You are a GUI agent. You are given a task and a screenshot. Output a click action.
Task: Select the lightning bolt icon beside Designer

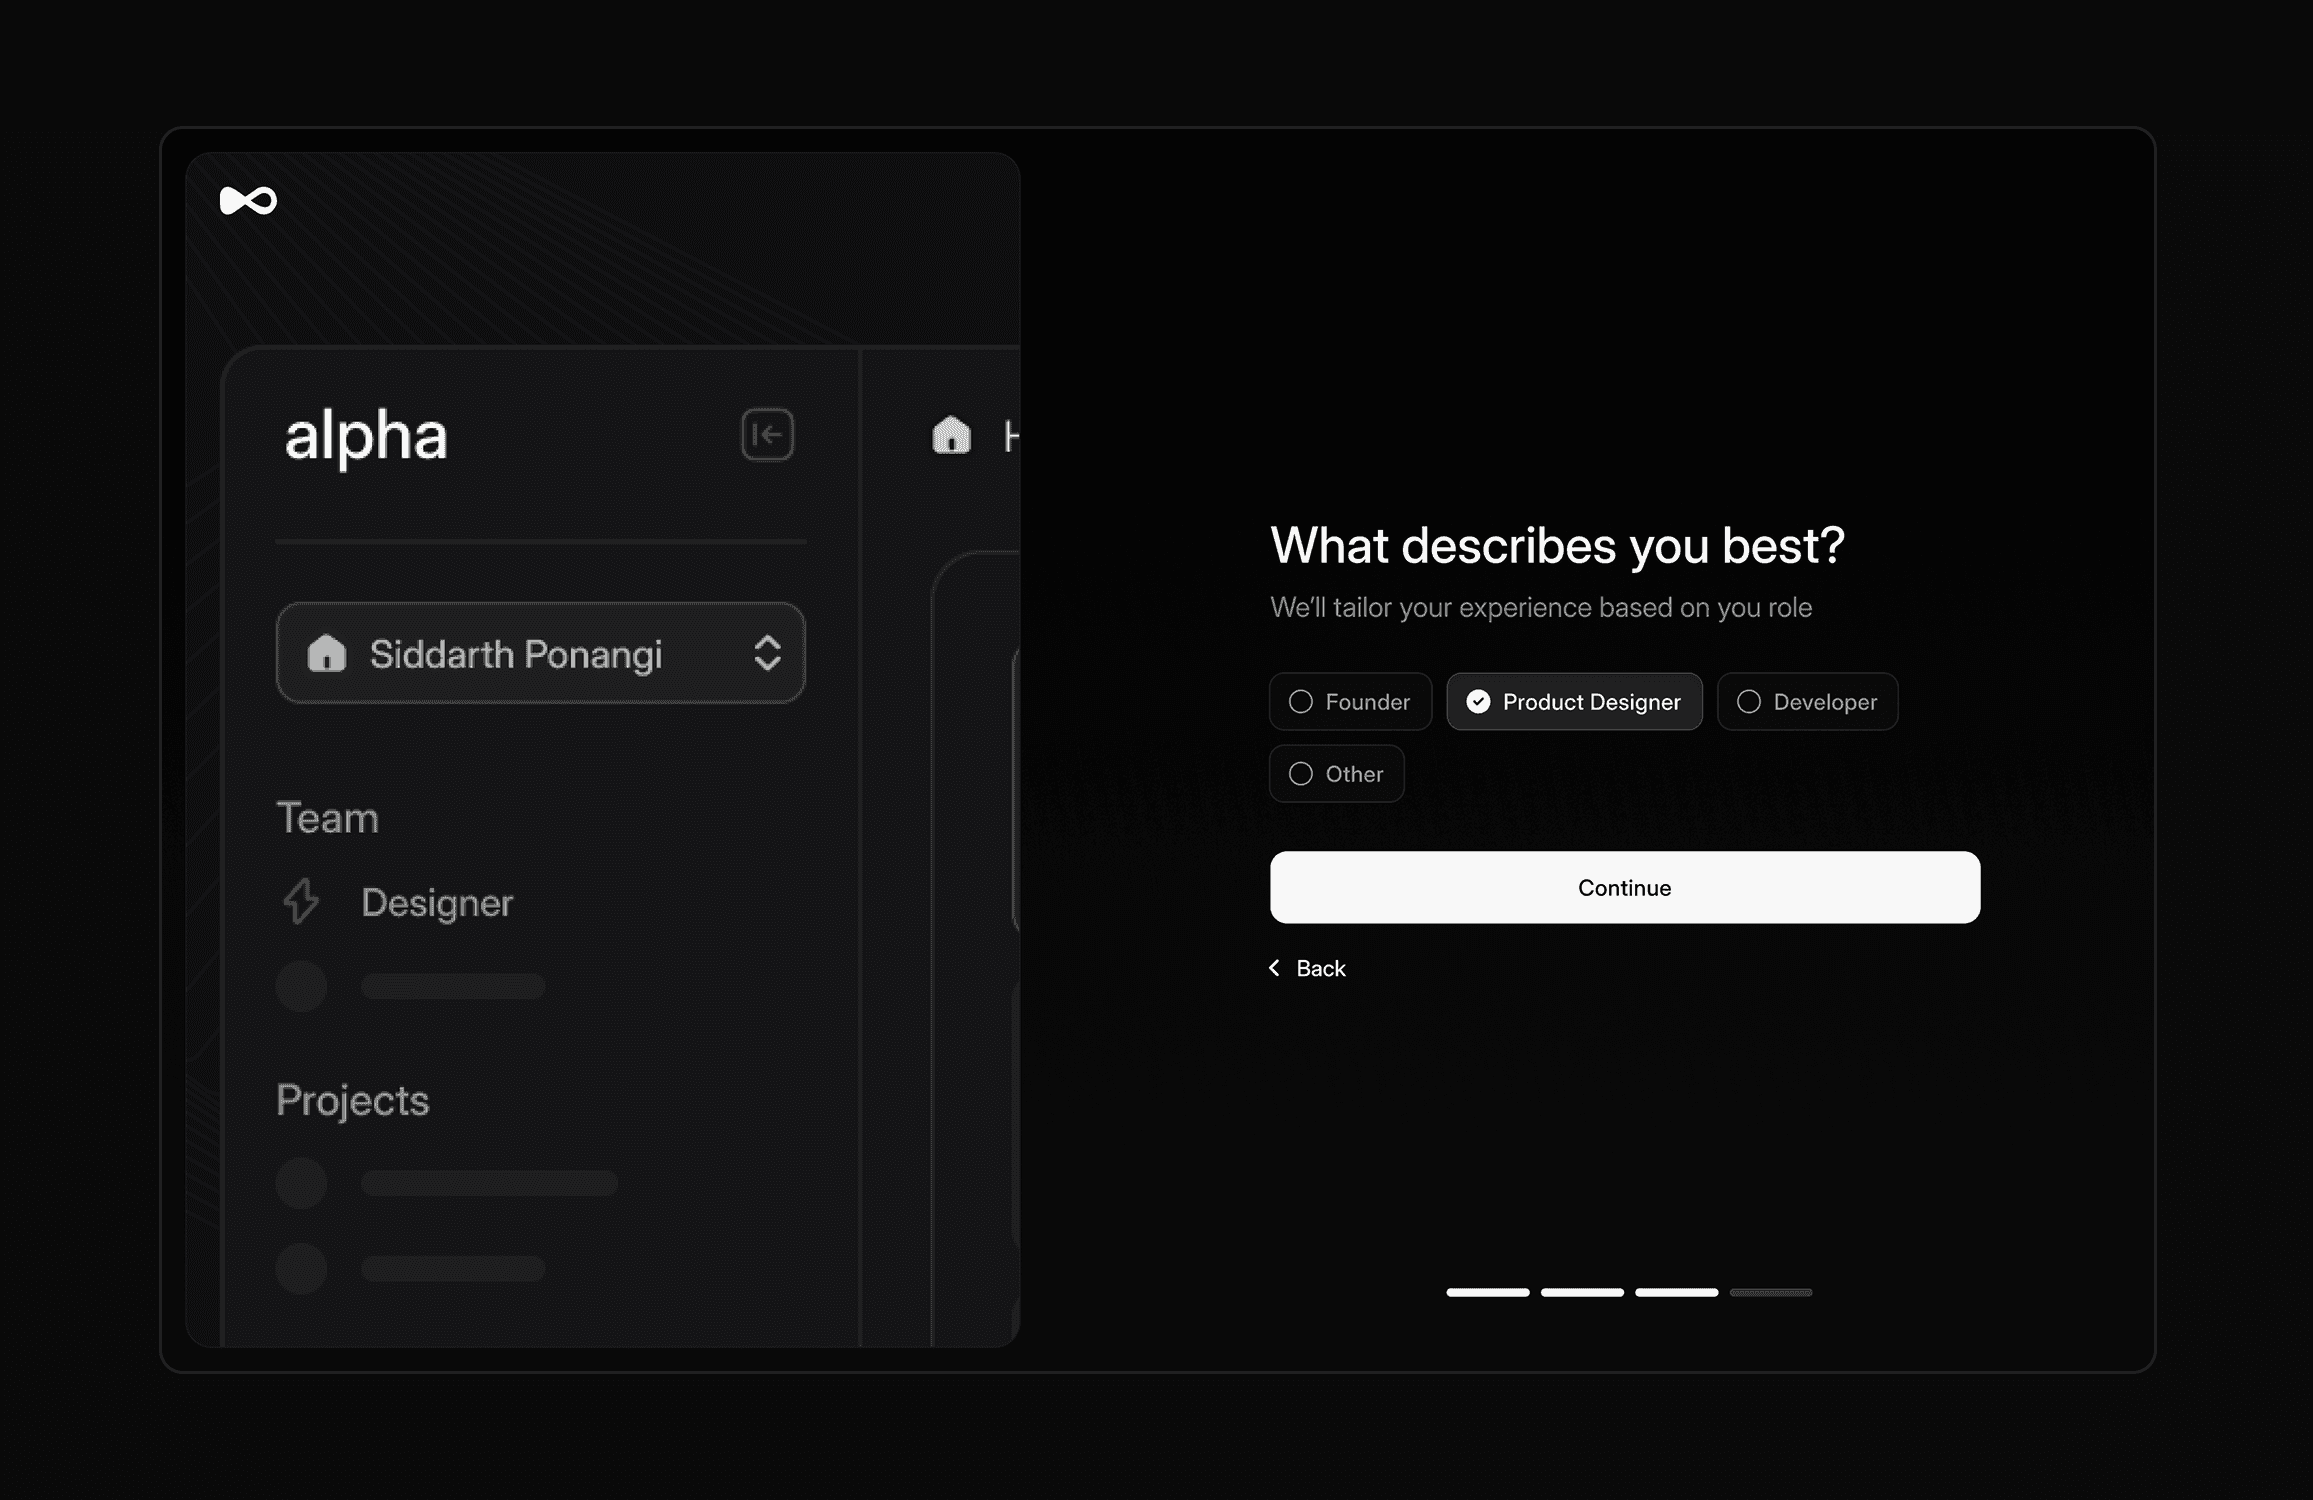click(301, 902)
